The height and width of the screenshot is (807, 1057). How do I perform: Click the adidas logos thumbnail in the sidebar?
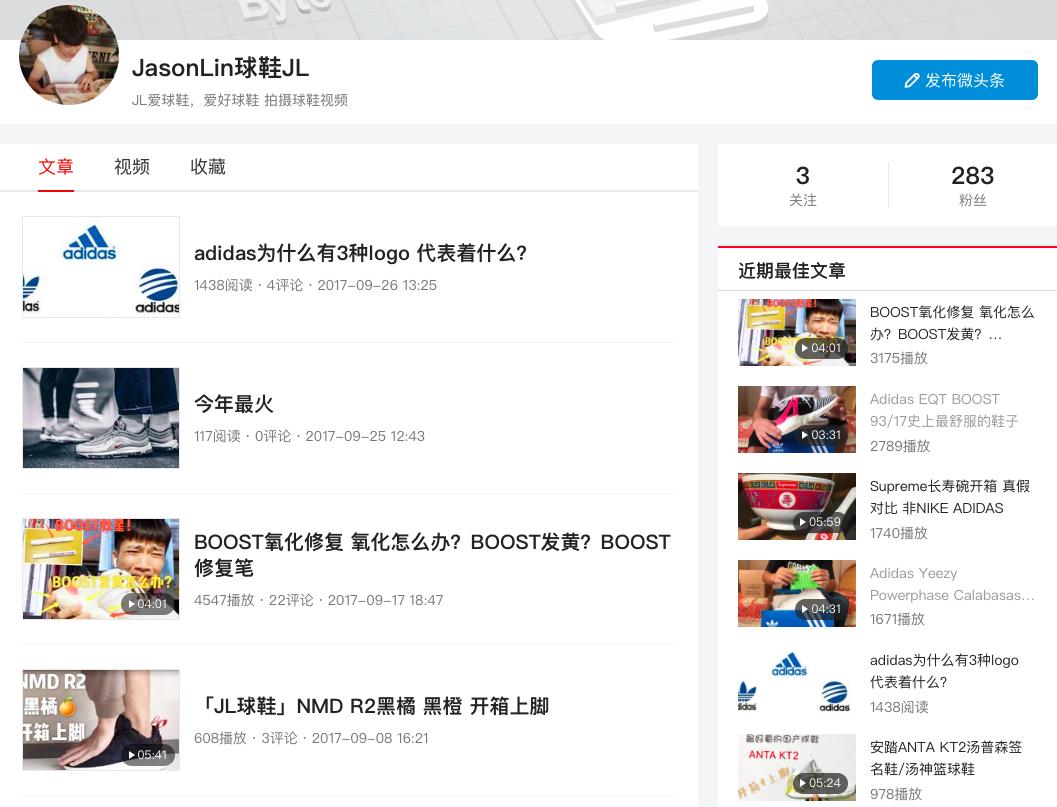(796, 680)
